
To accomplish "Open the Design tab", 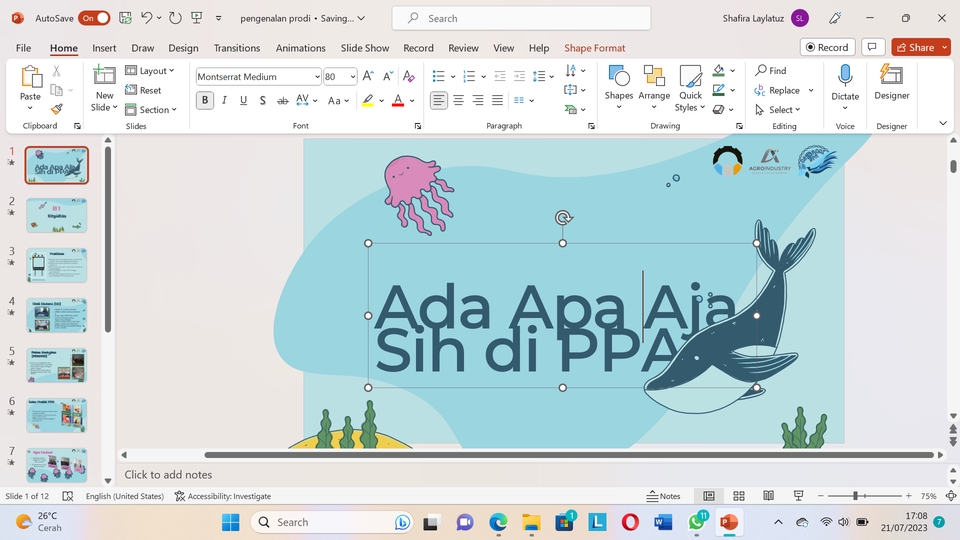I will [x=183, y=48].
